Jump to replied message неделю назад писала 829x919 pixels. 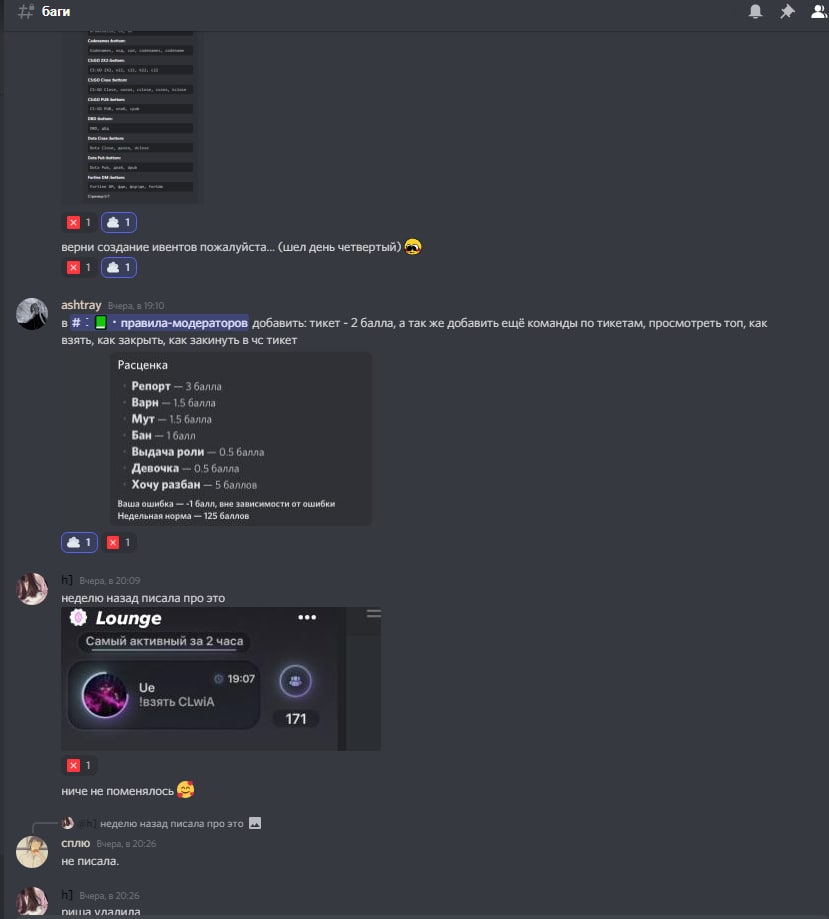172,823
